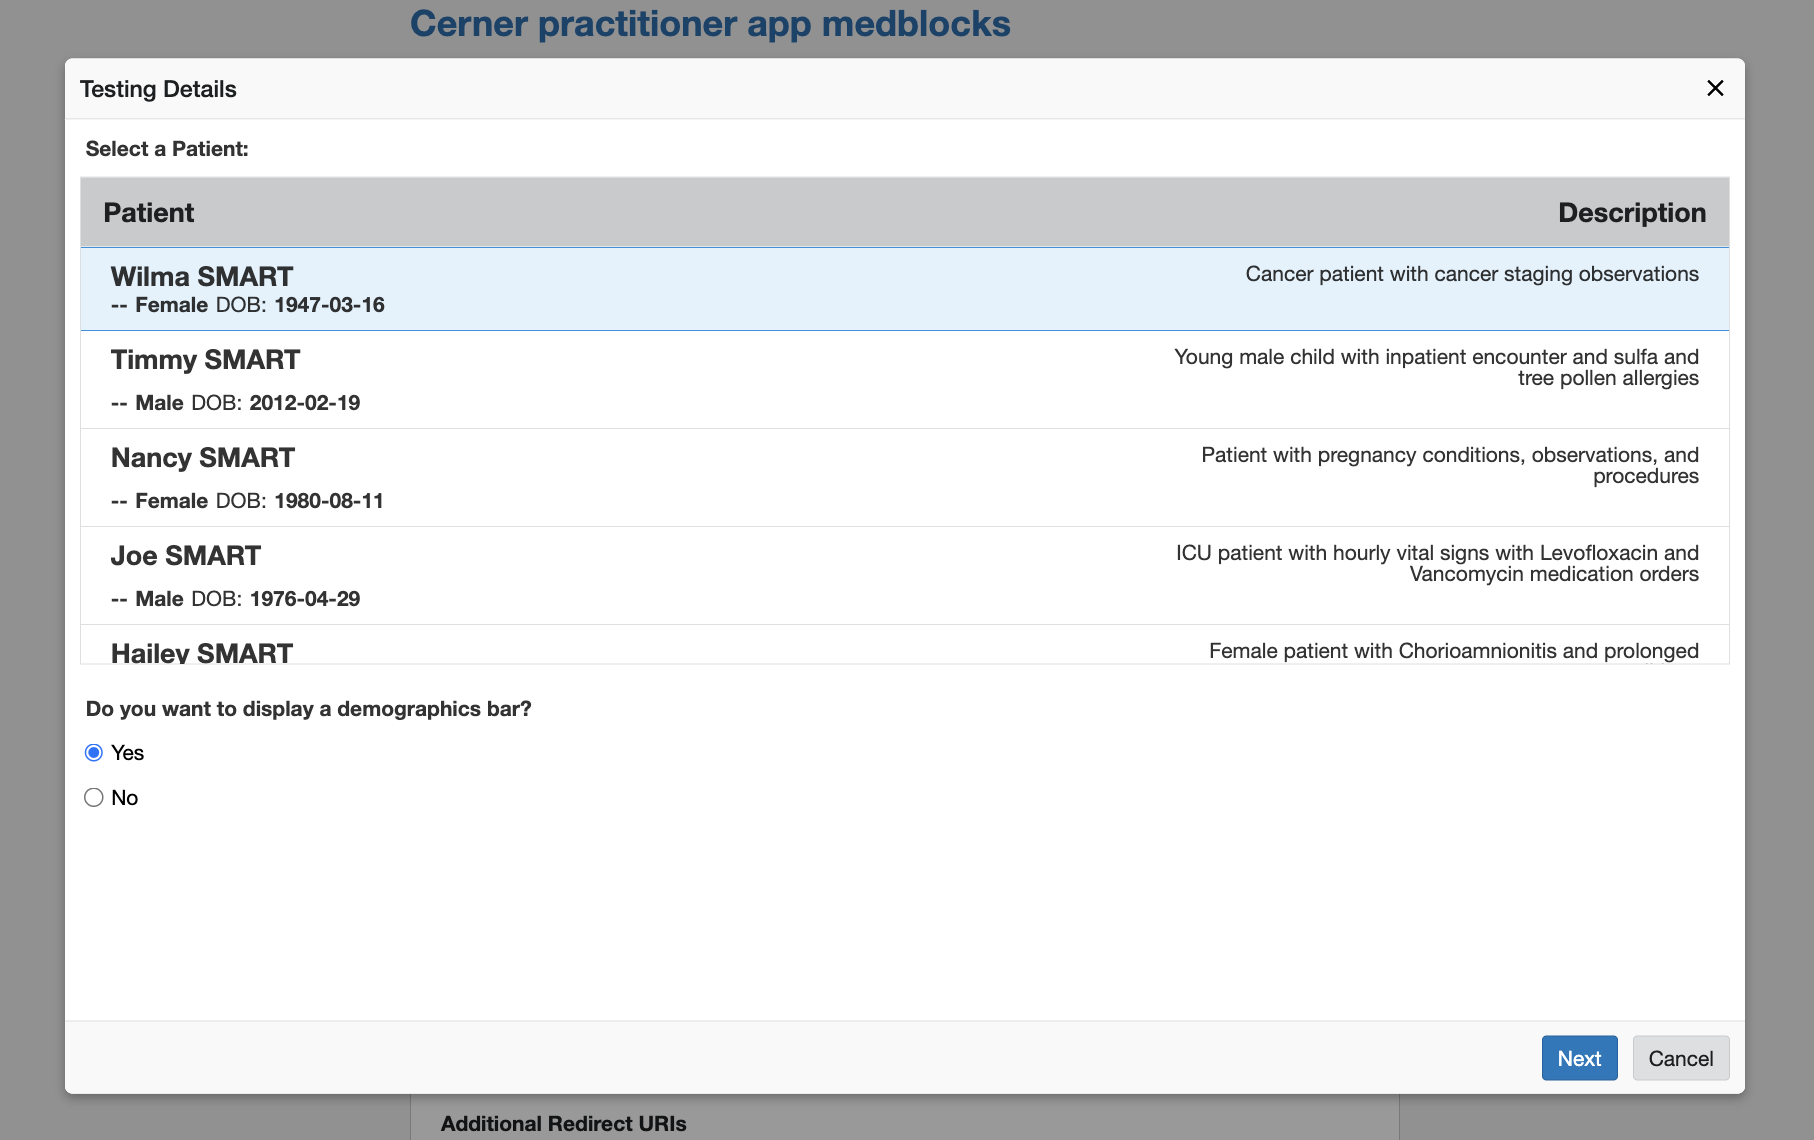Click Joe's DOB 1976-04-29
Image resolution: width=1814 pixels, height=1140 pixels.
(304, 599)
